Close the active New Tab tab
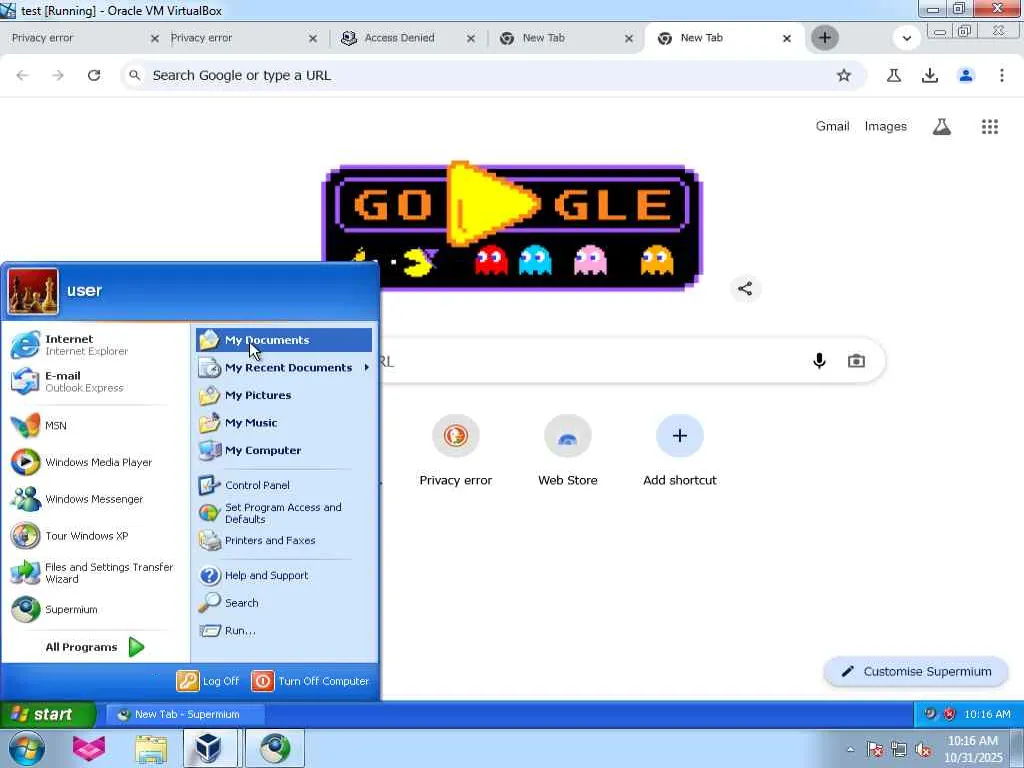The height and width of the screenshot is (768, 1024). (x=787, y=39)
